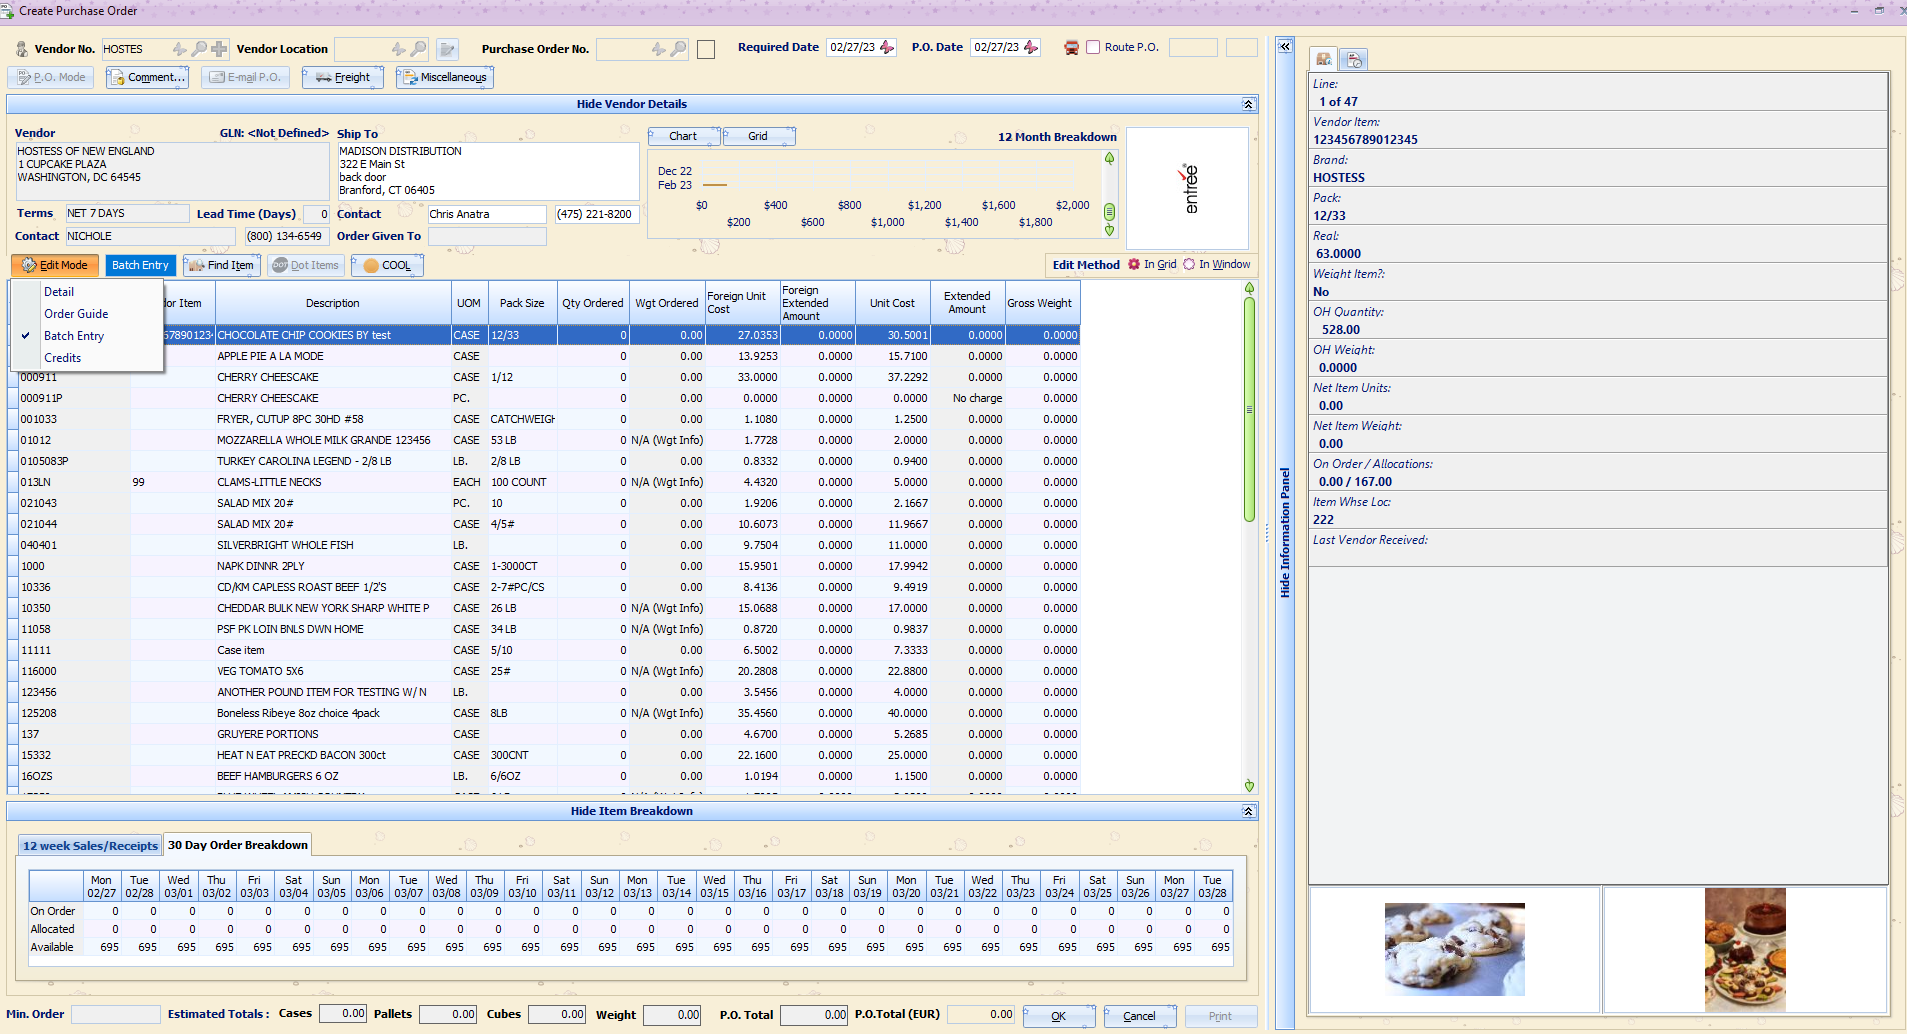This screenshot has height=1034, width=1907.
Task: Open the Vendor Location edit pencil icon
Action: pyautogui.click(x=446, y=49)
